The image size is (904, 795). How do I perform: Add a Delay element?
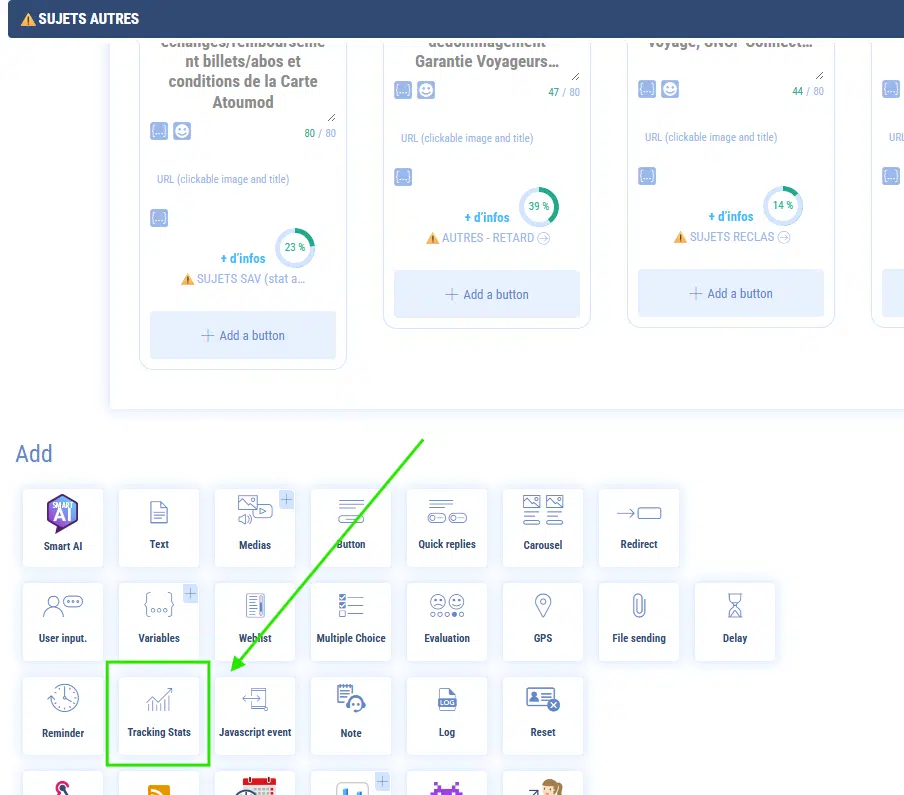click(735, 621)
